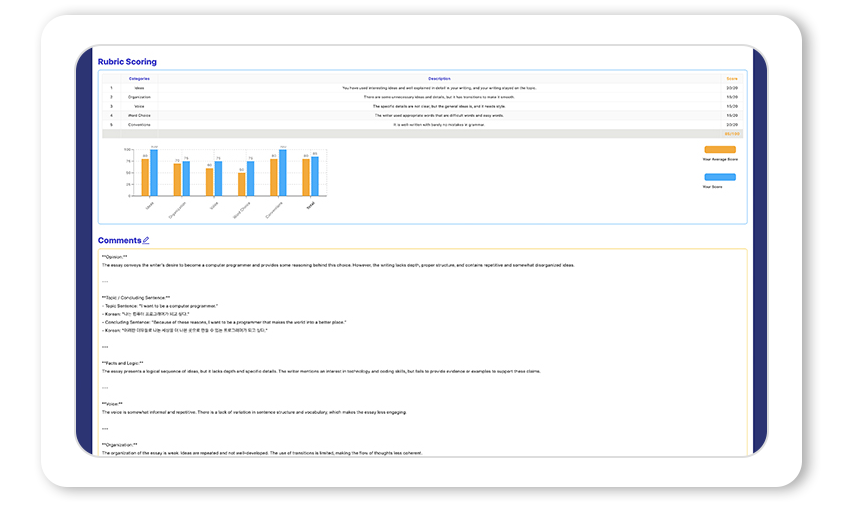Viewport: 847px width, 506px height.
Task: Click the orange Word Choice bar in chart
Action: click(241, 184)
